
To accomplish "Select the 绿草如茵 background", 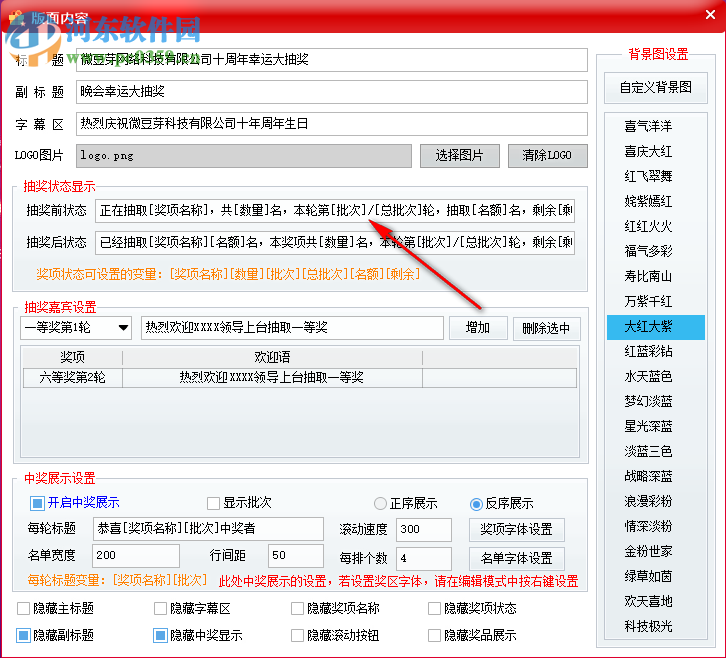I will point(656,576).
